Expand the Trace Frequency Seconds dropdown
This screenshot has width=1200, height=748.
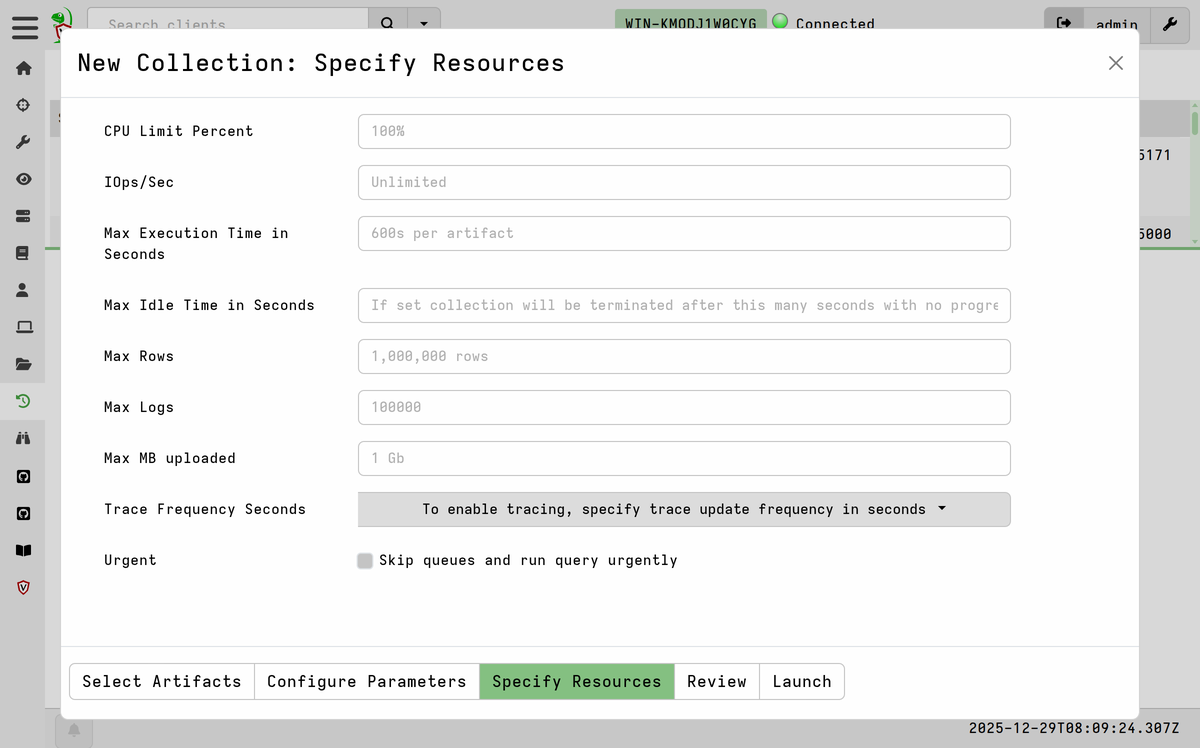[684, 509]
